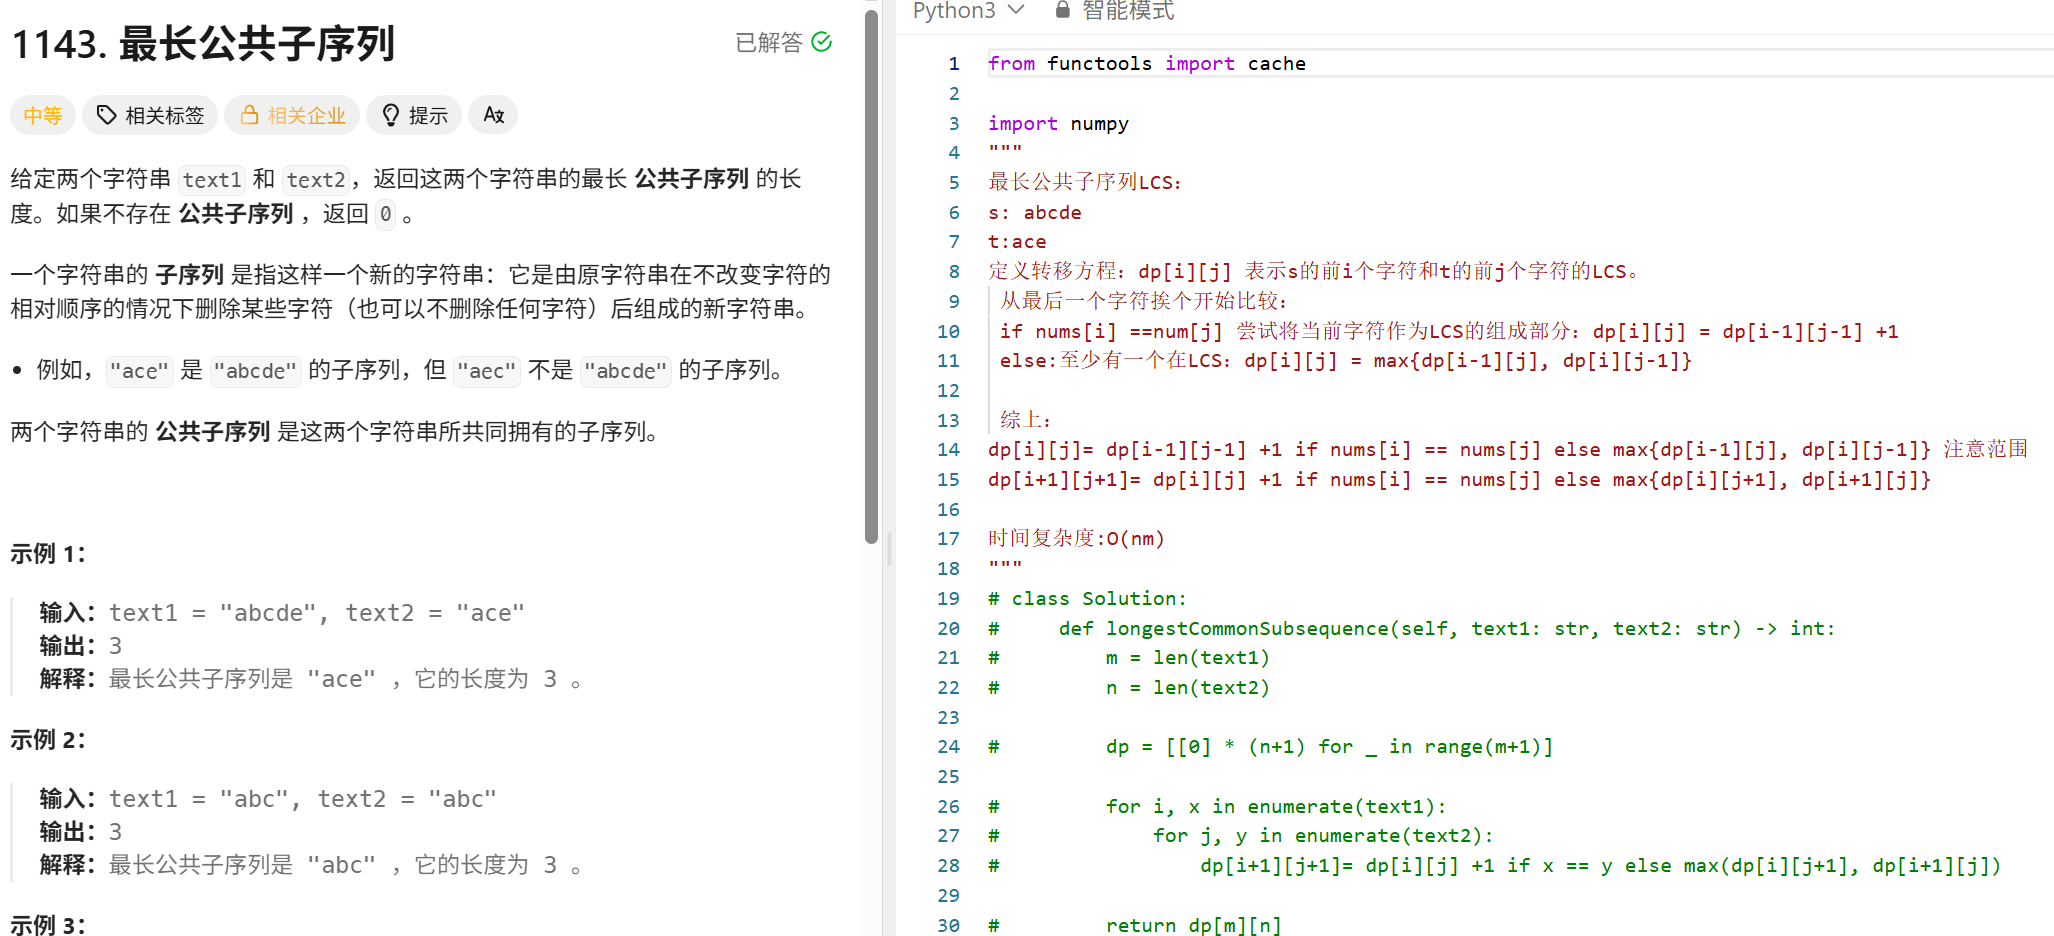This screenshot has width=2054, height=936.
Task: Click the line 'dp = [[0] * (n+1)...'
Action: [1329, 746]
